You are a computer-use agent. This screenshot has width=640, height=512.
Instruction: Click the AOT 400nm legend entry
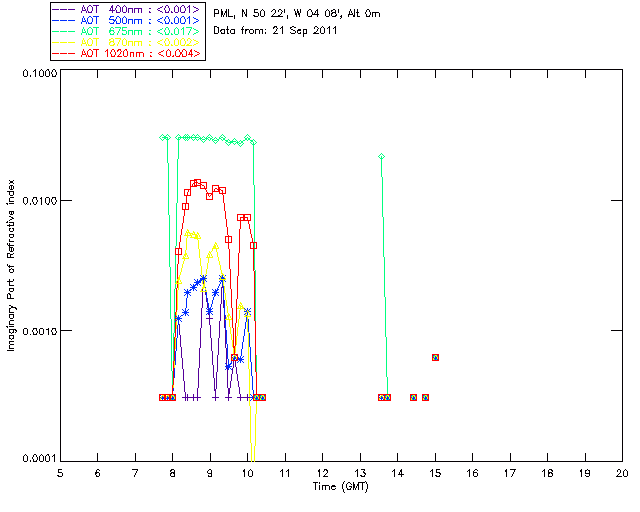click(127, 9)
